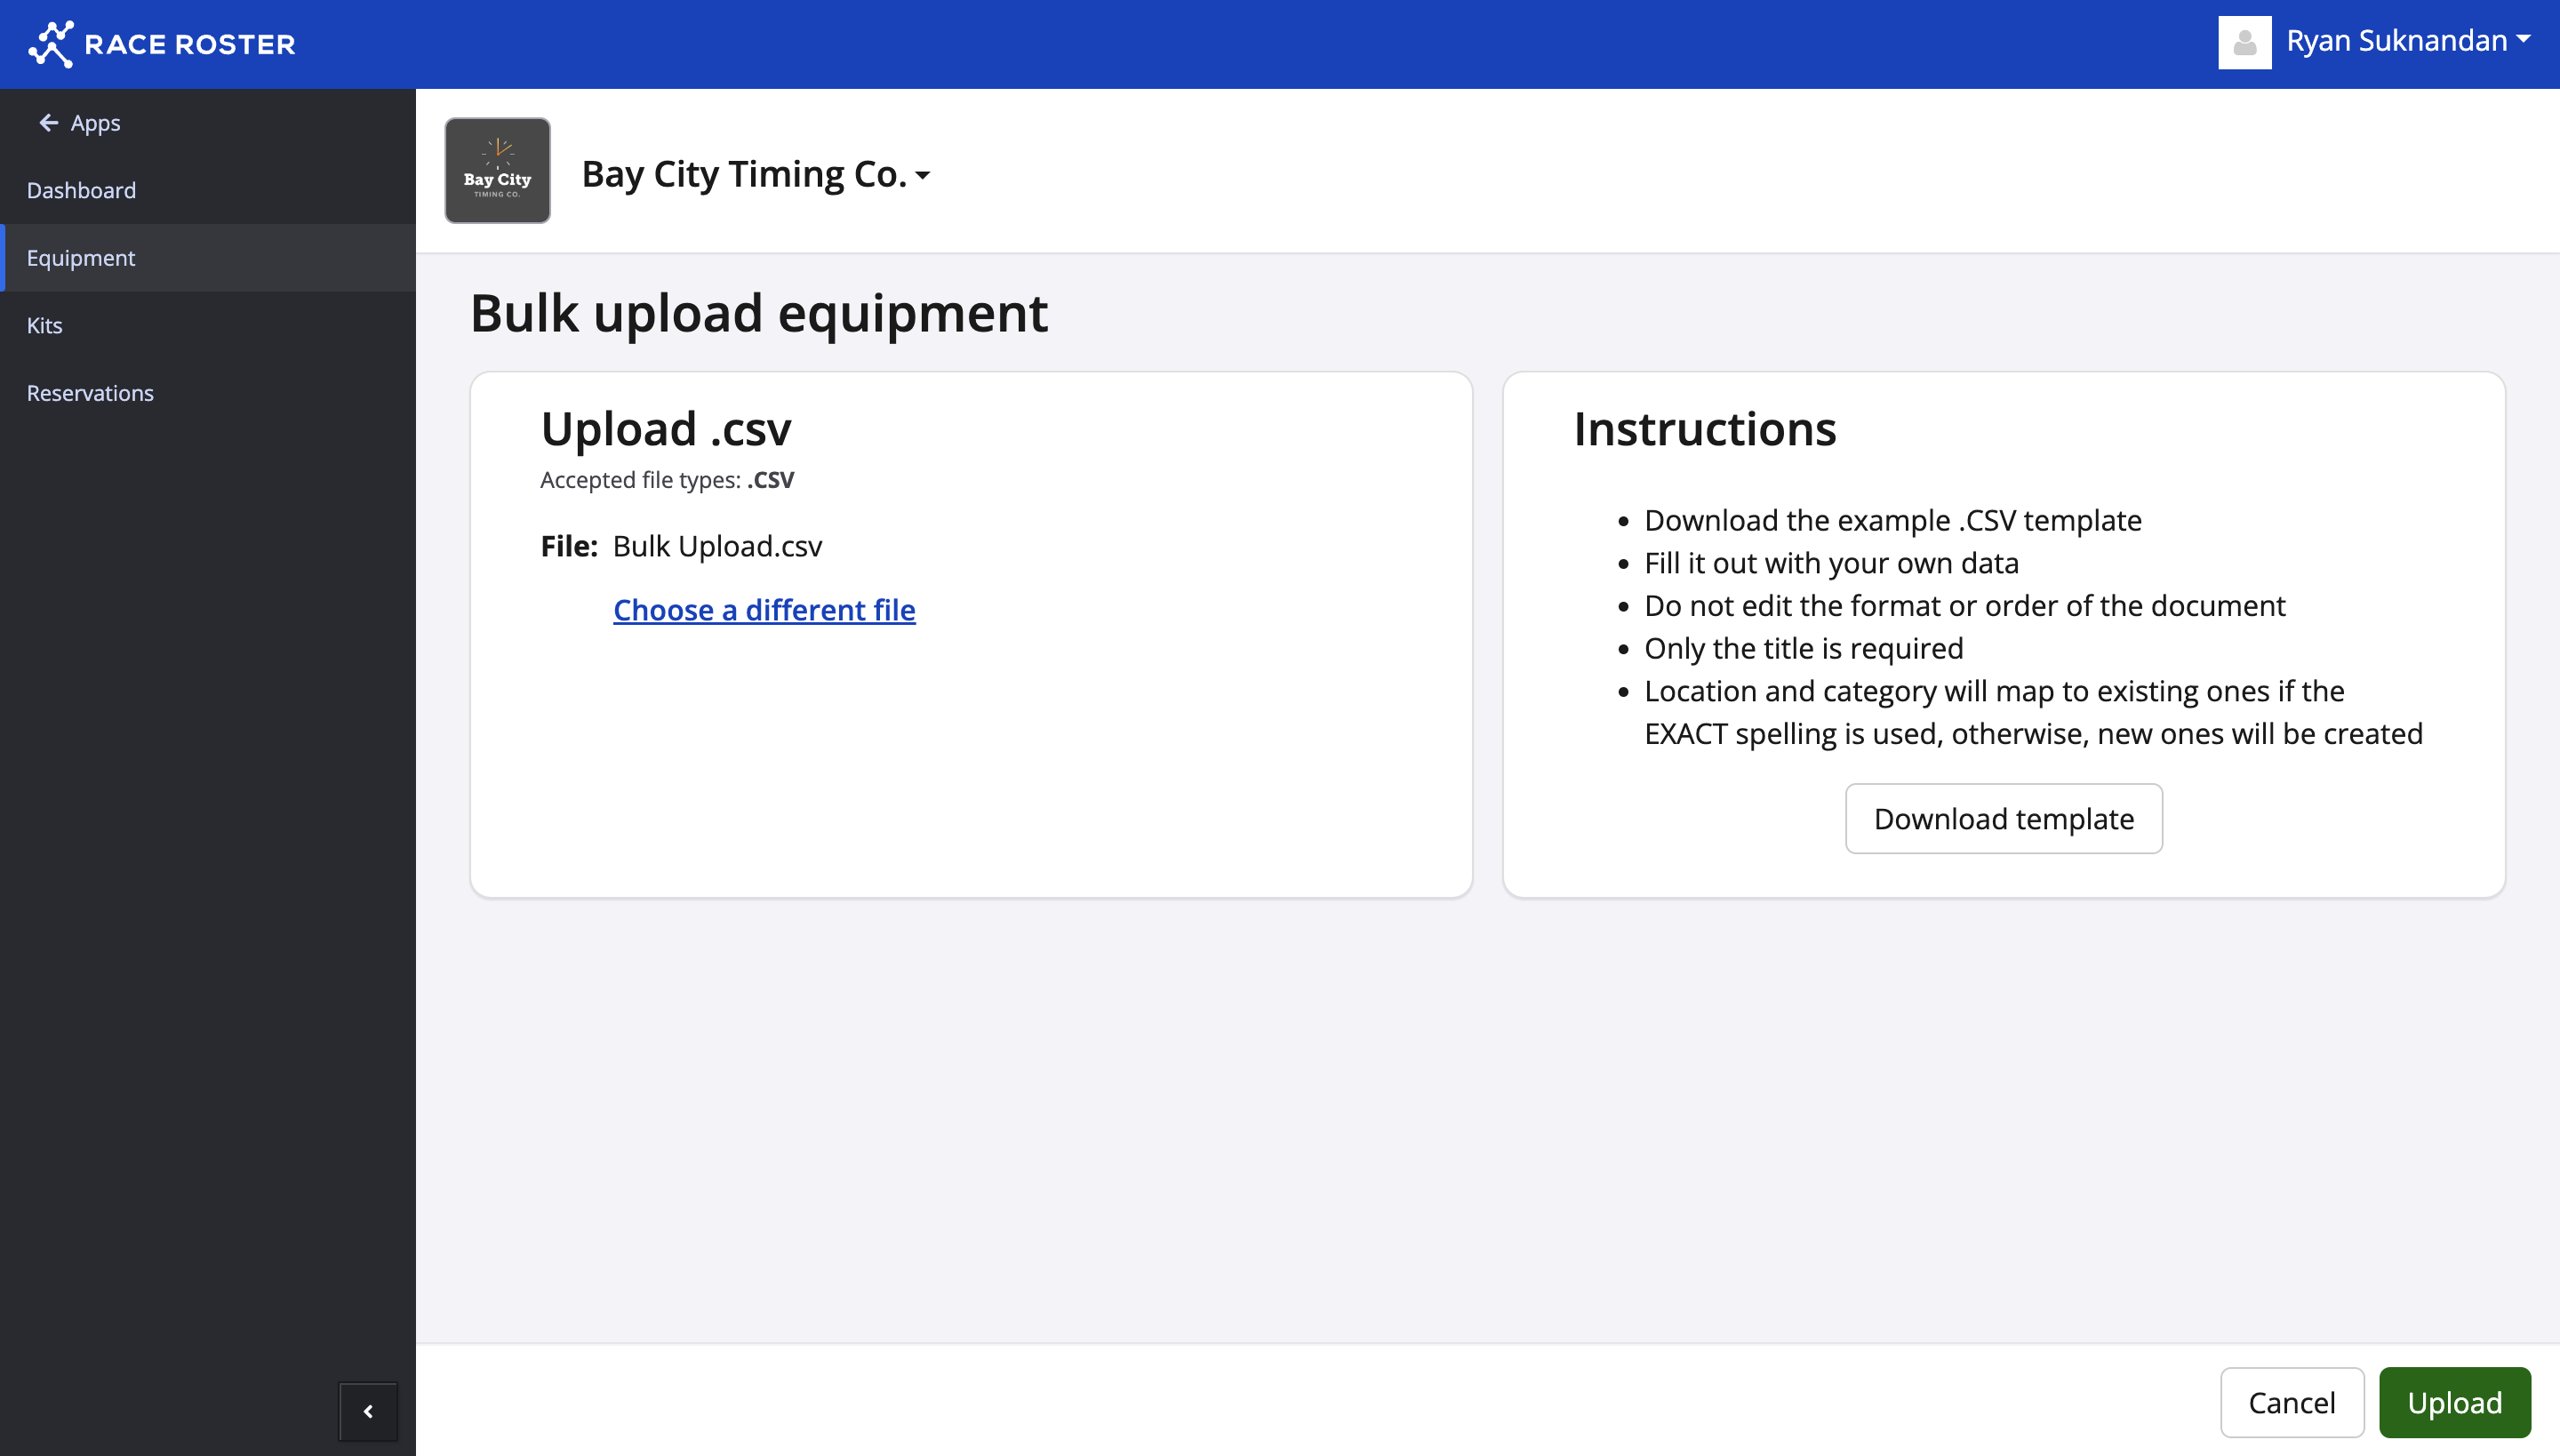Click the user avatar icon

coord(2244,42)
